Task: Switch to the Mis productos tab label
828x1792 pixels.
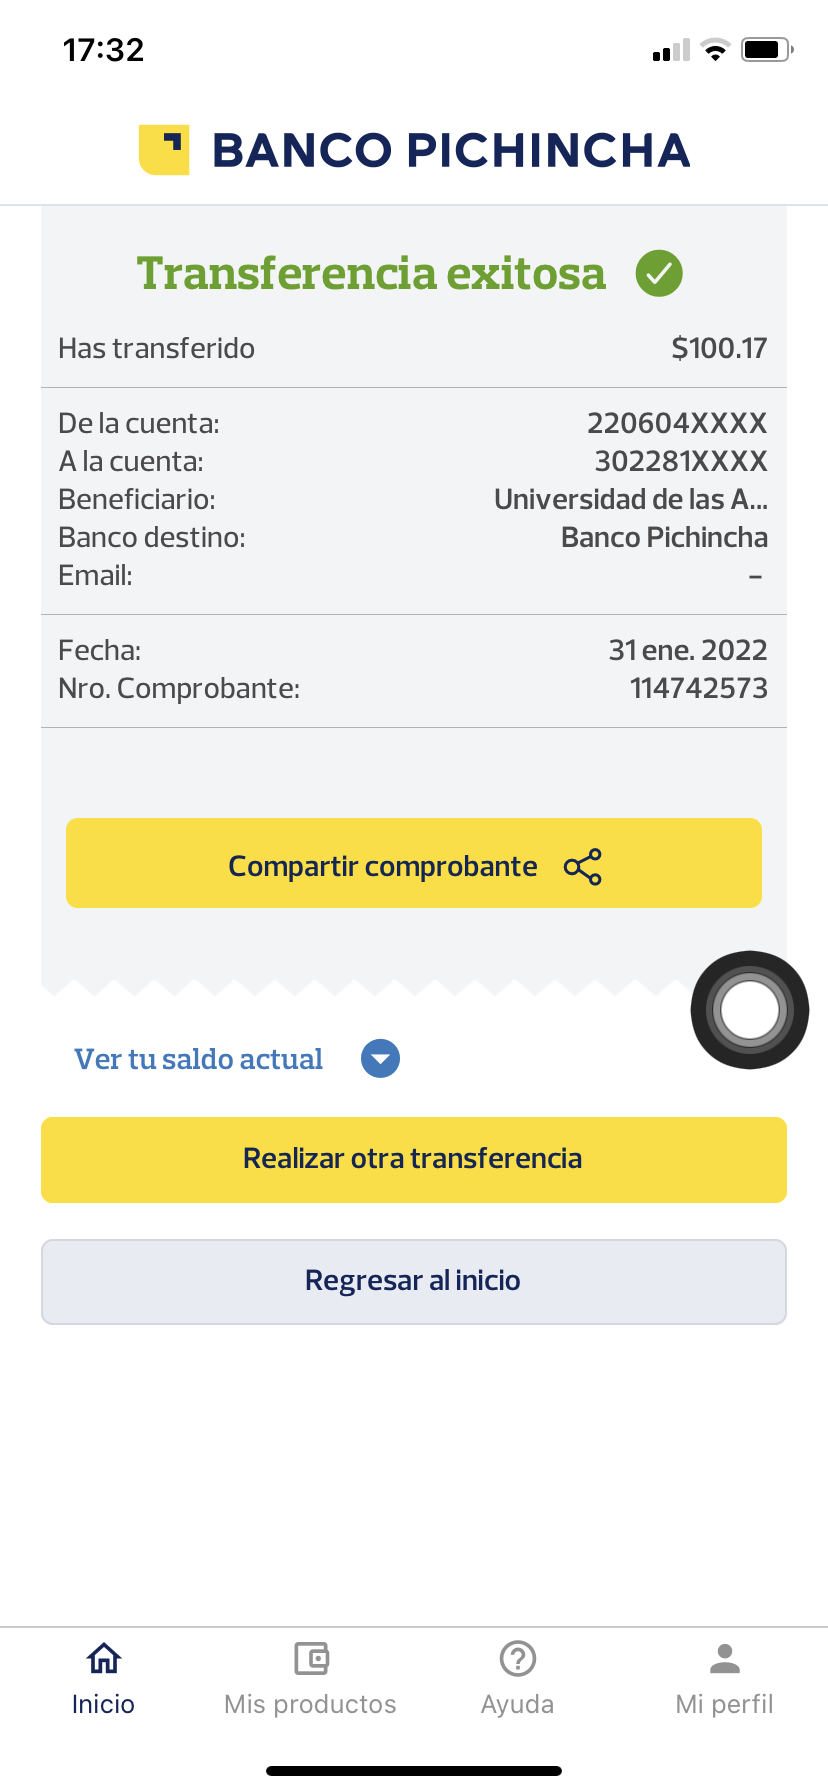Action: click(310, 1704)
